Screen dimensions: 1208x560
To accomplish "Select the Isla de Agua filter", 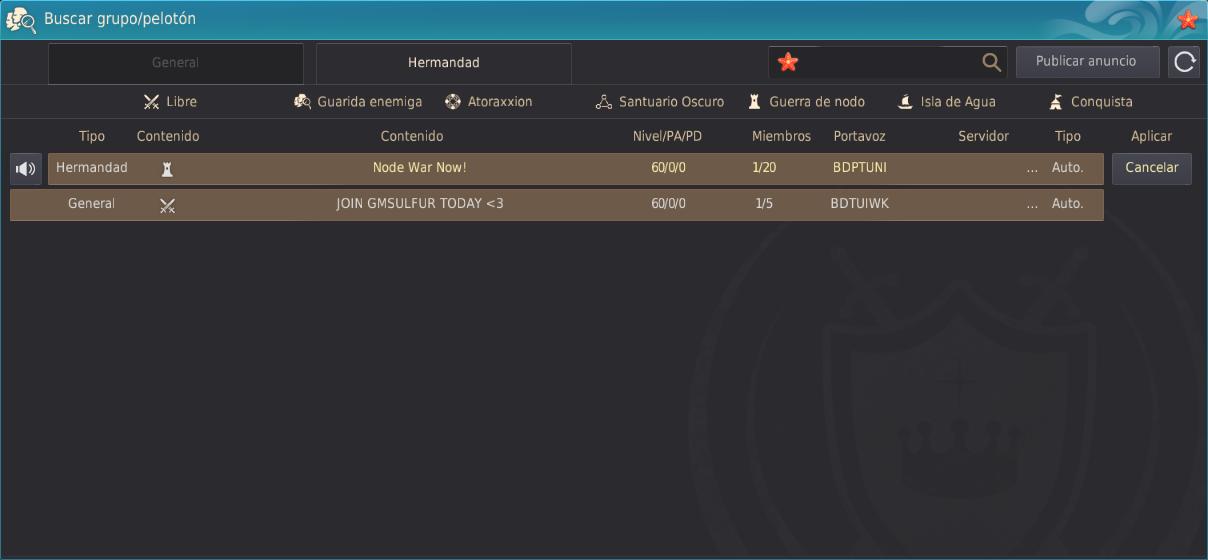I will click(946, 102).
